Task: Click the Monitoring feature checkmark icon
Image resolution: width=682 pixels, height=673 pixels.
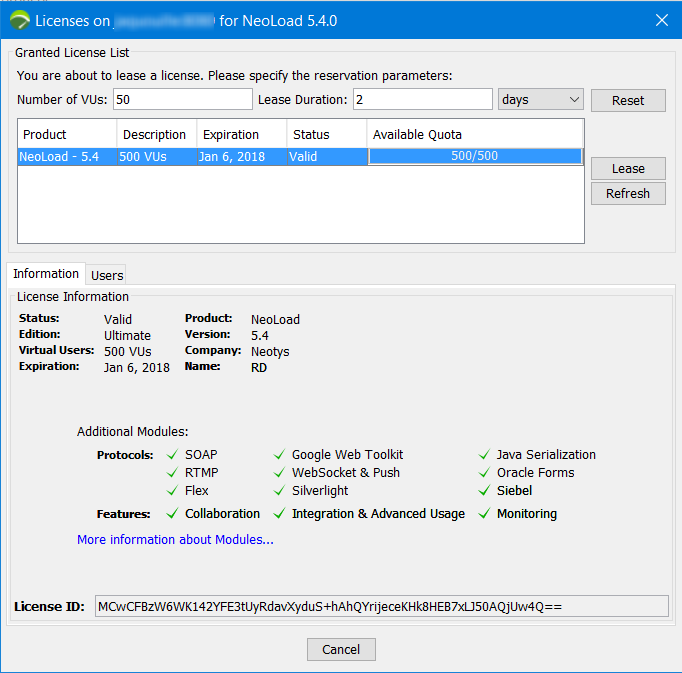Action: click(x=485, y=514)
